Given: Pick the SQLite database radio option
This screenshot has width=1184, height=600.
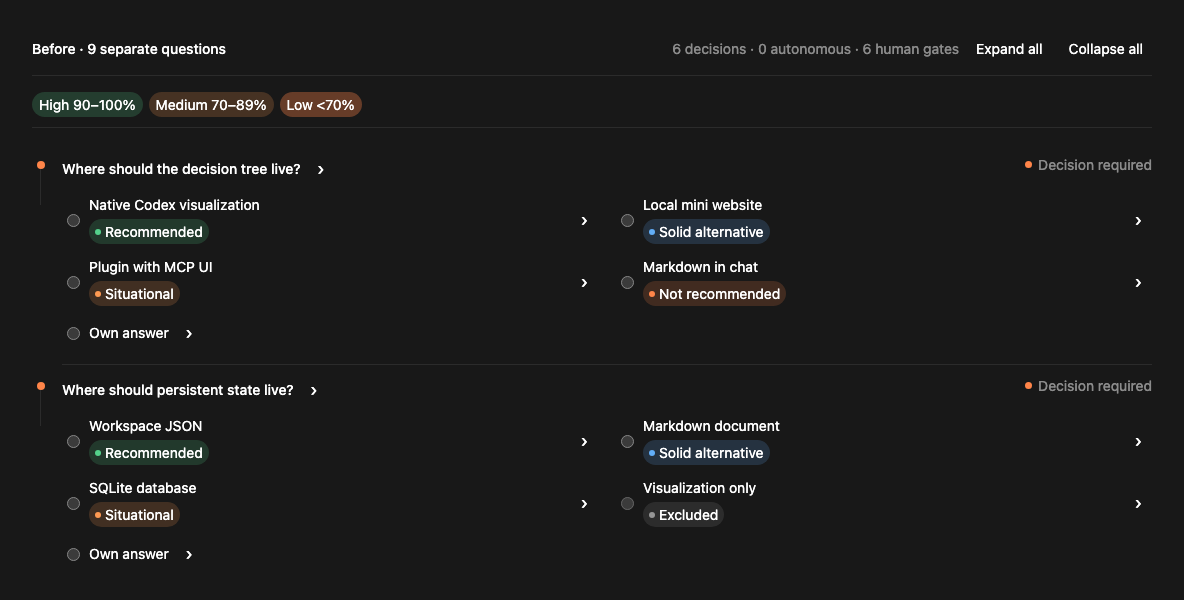Looking at the screenshot, I should coord(73,503).
